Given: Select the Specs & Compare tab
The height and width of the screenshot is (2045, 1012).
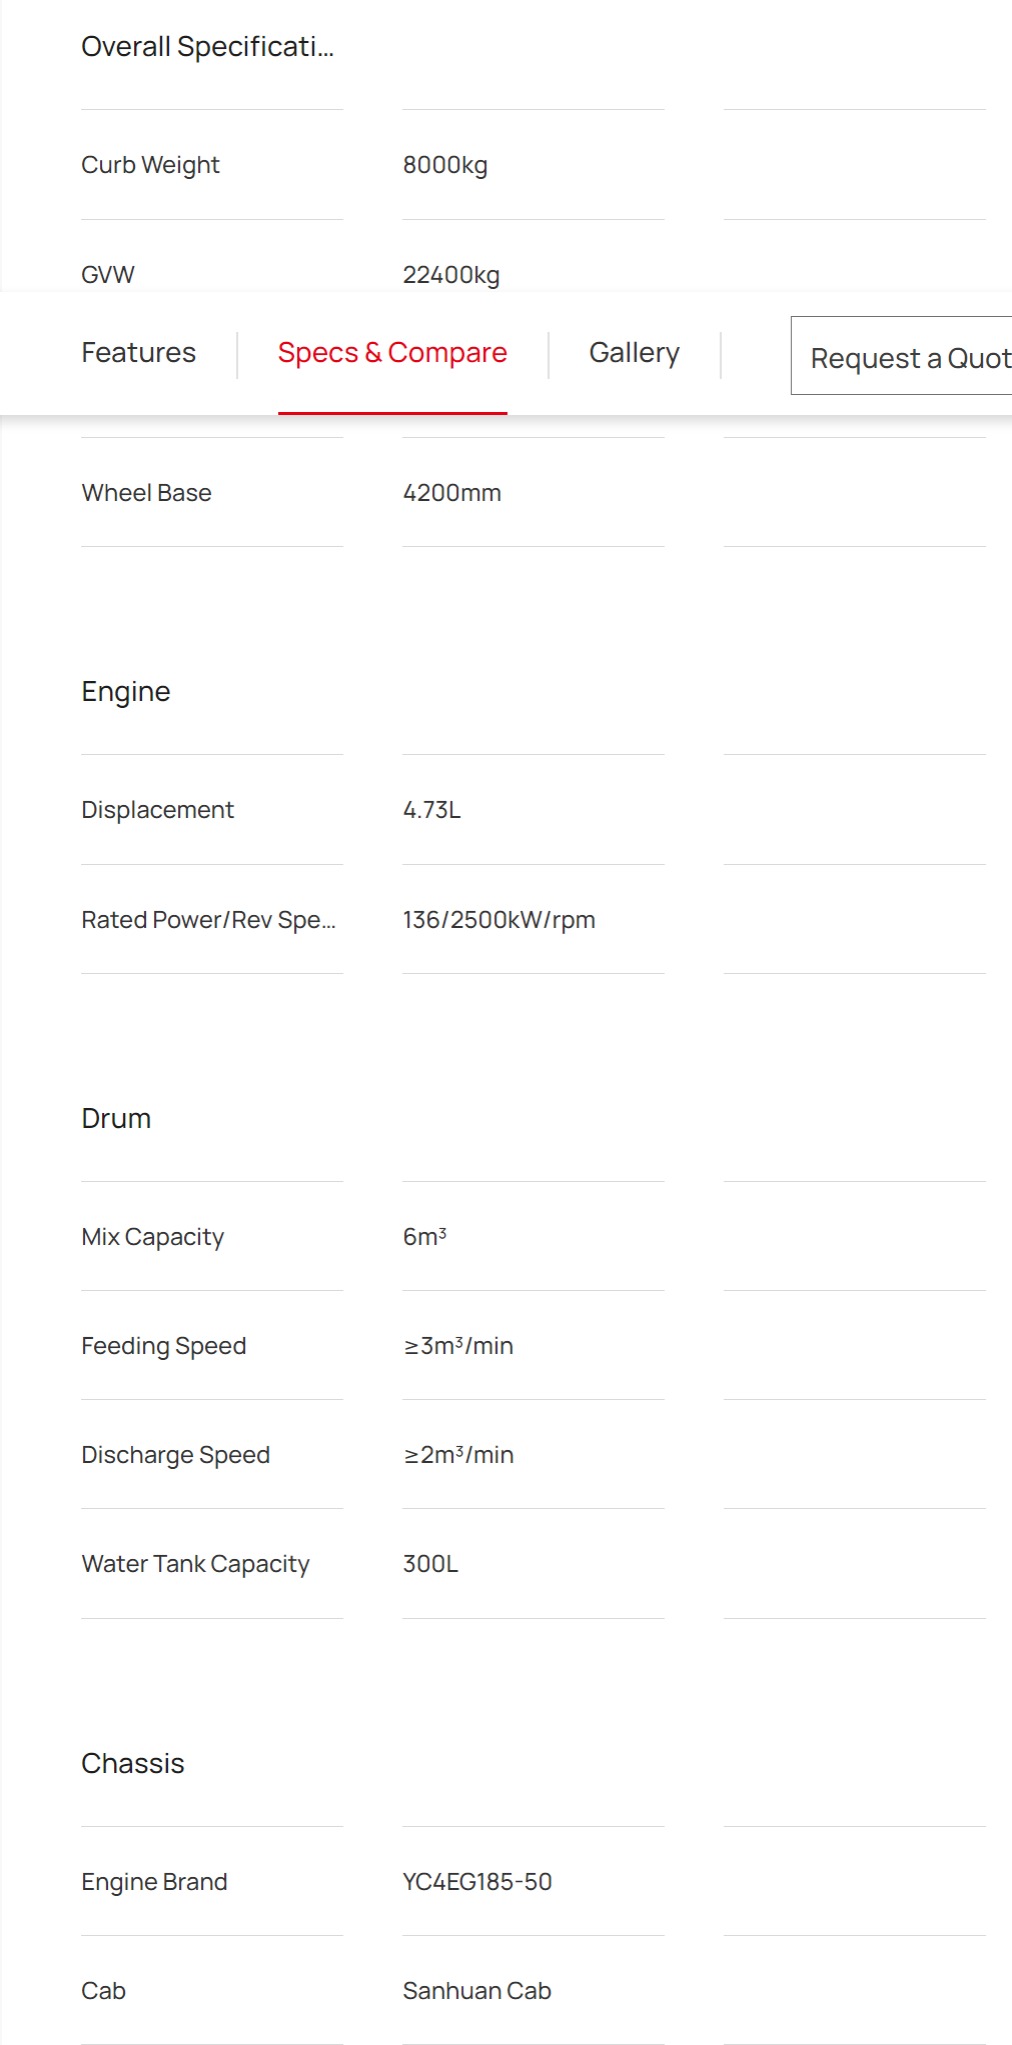Looking at the screenshot, I should [x=392, y=353].
